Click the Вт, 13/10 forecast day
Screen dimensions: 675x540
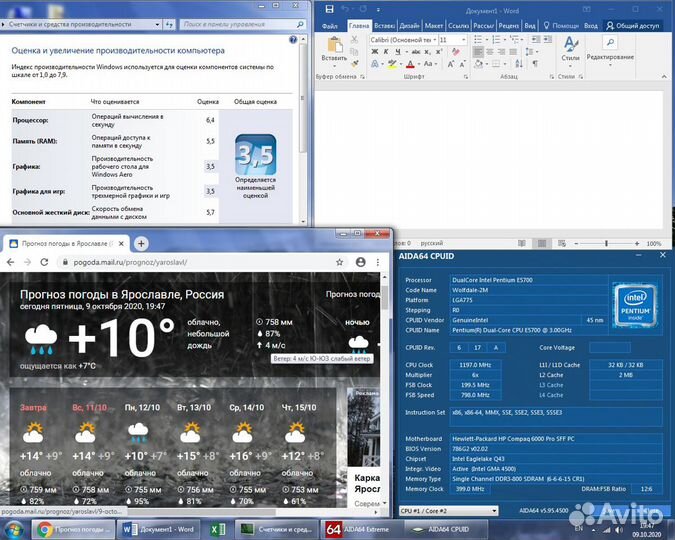pos(194,407)
